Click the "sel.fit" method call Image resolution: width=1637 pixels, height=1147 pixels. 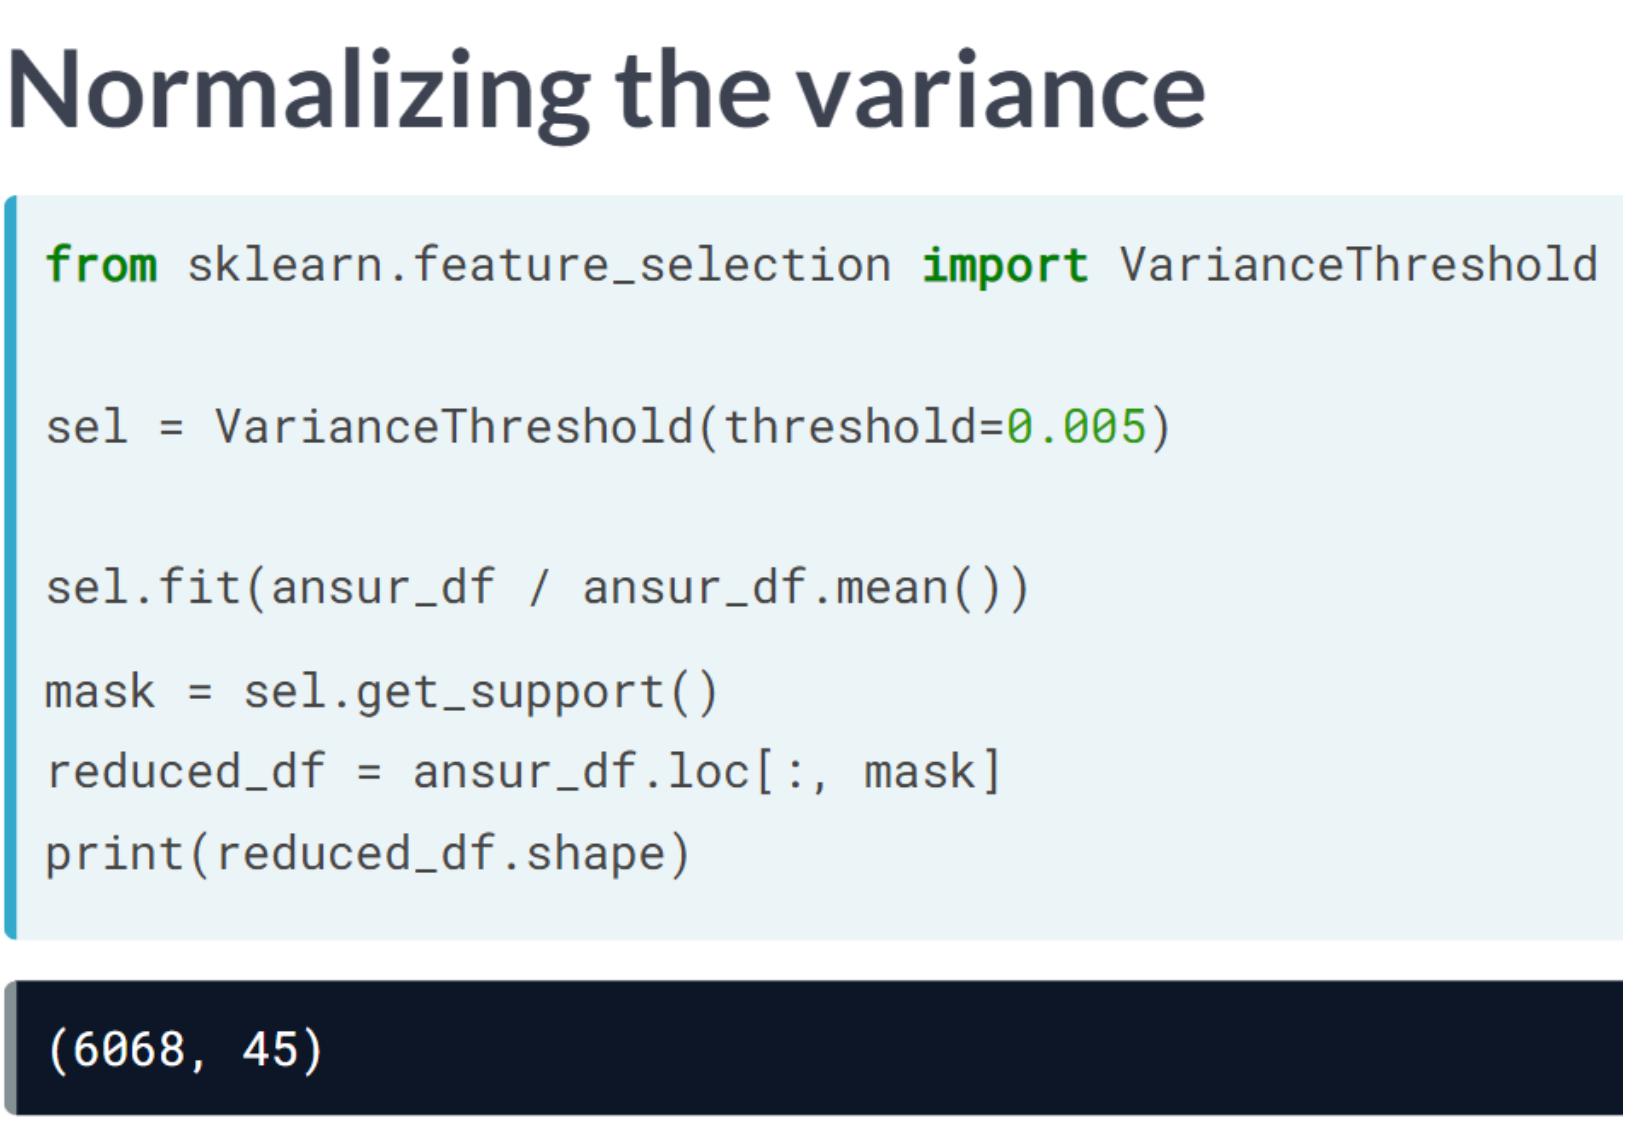pos(142,588)
